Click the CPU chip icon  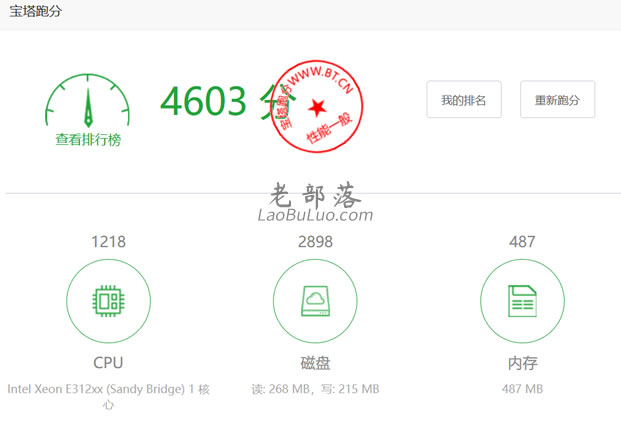coord(108,301)
